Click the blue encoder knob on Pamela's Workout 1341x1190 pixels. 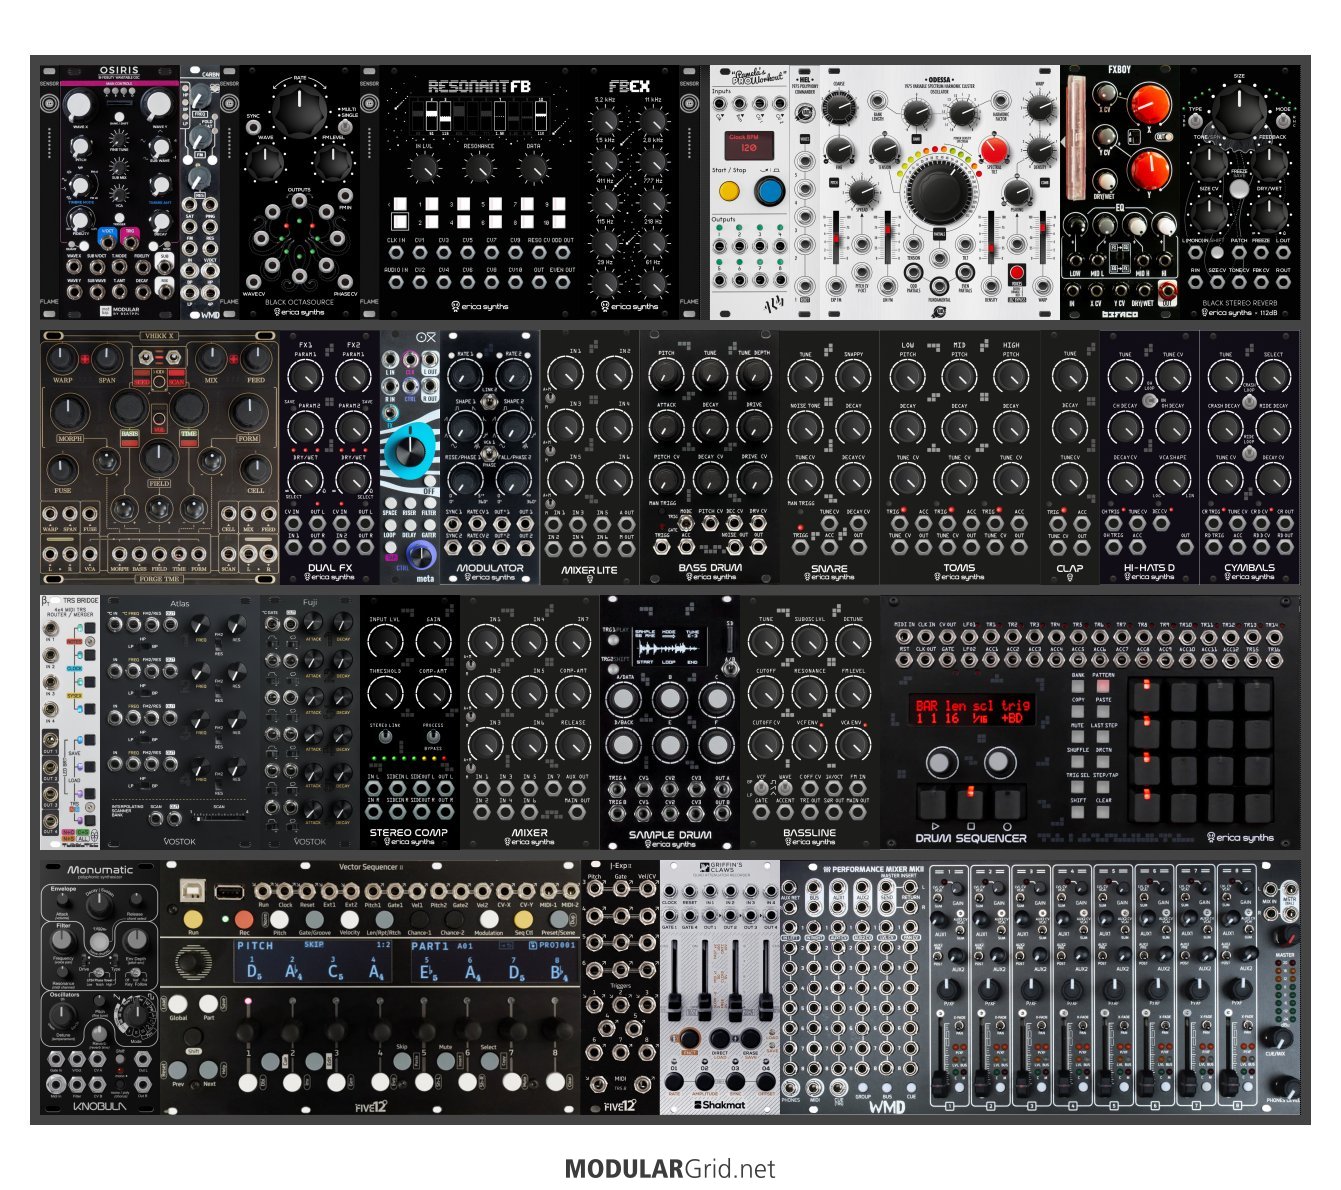tap(769, 189)
